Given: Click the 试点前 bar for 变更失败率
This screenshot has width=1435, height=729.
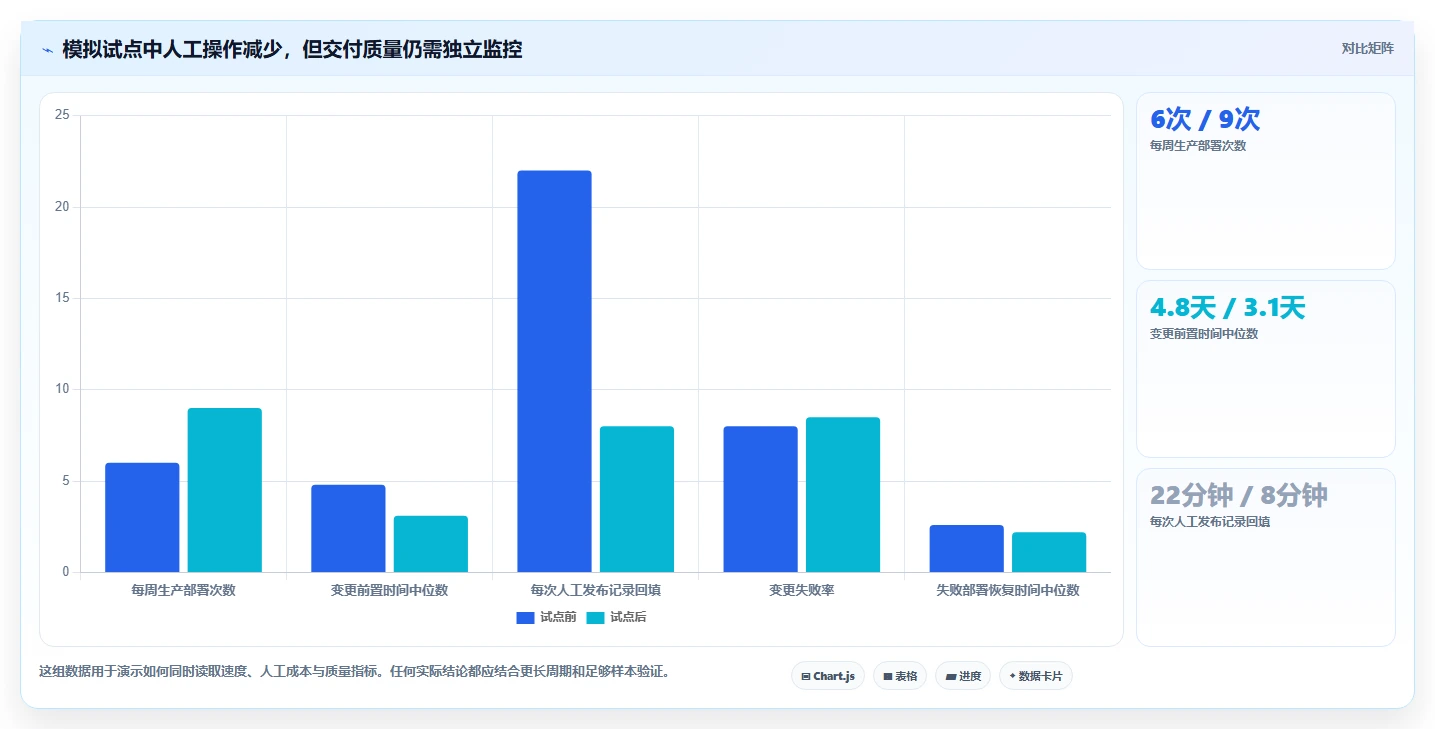Looking at the screenshot, I should [x=760, y=499].
